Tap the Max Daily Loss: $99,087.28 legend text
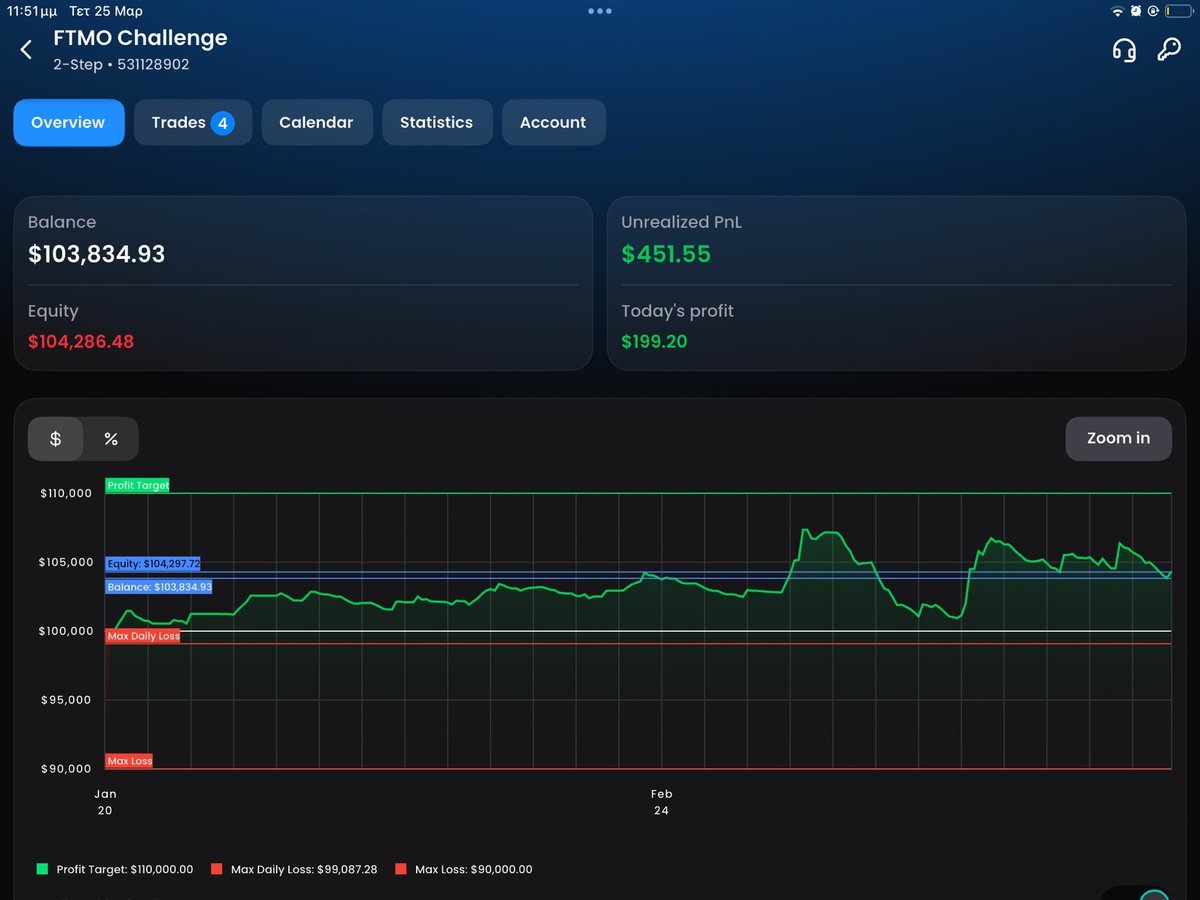The width and height of the screenshot is (1200, 900). [304, 870]
